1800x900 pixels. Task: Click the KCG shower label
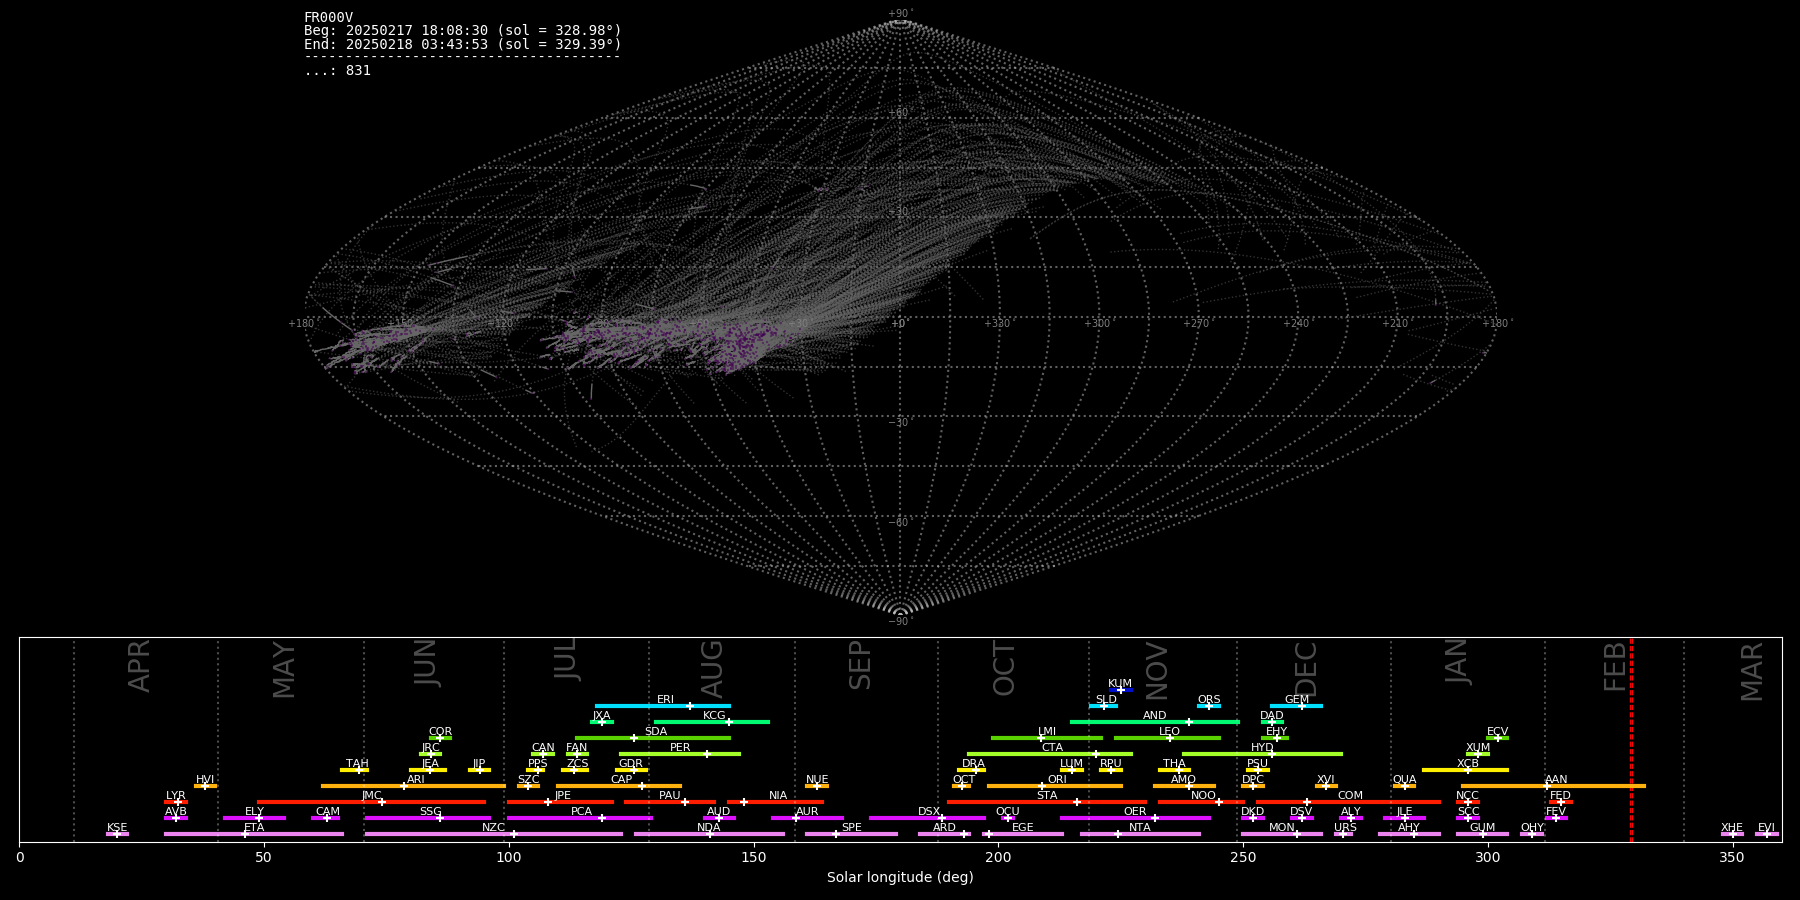(714, 715)
